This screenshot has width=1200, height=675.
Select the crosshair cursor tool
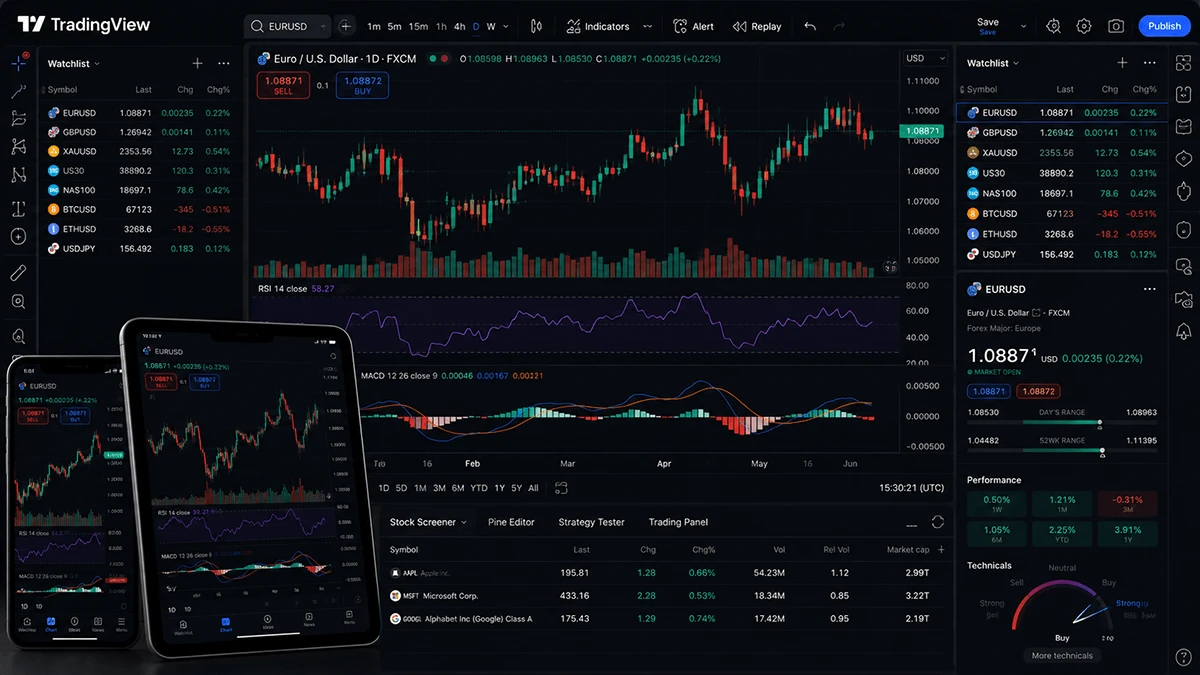click(x=18, y=63)
